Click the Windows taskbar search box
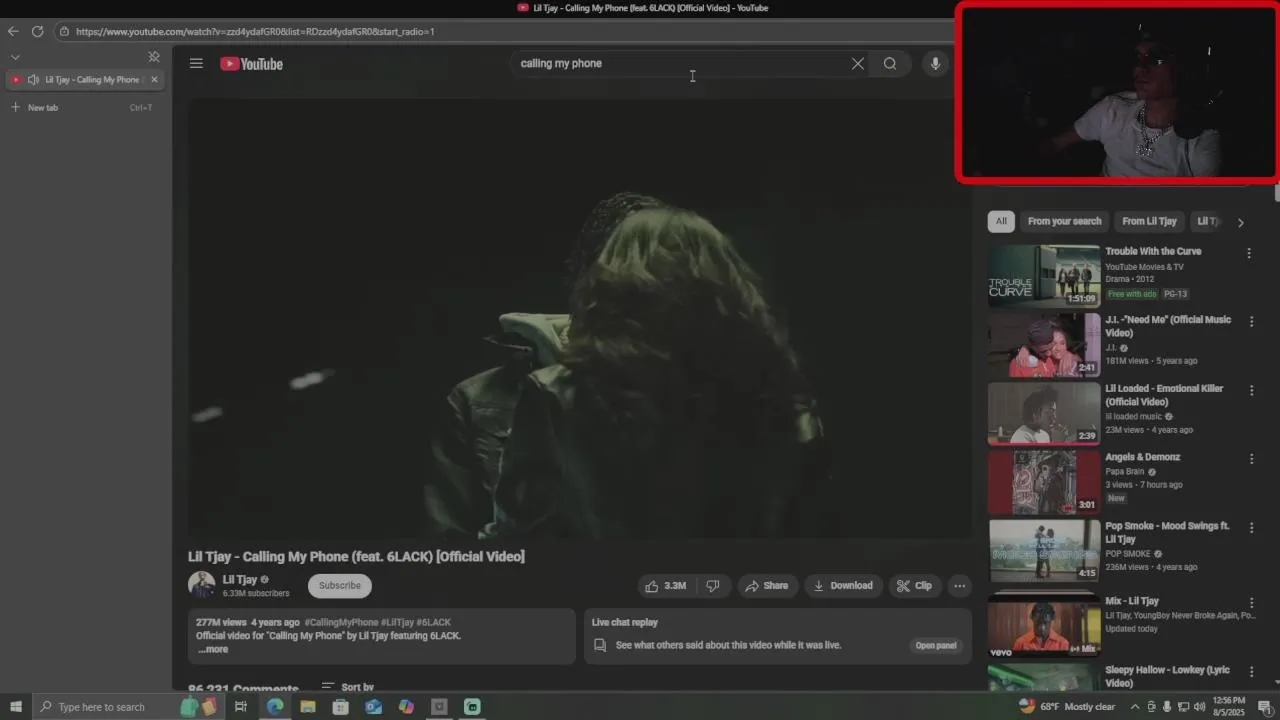 point(127,707)
